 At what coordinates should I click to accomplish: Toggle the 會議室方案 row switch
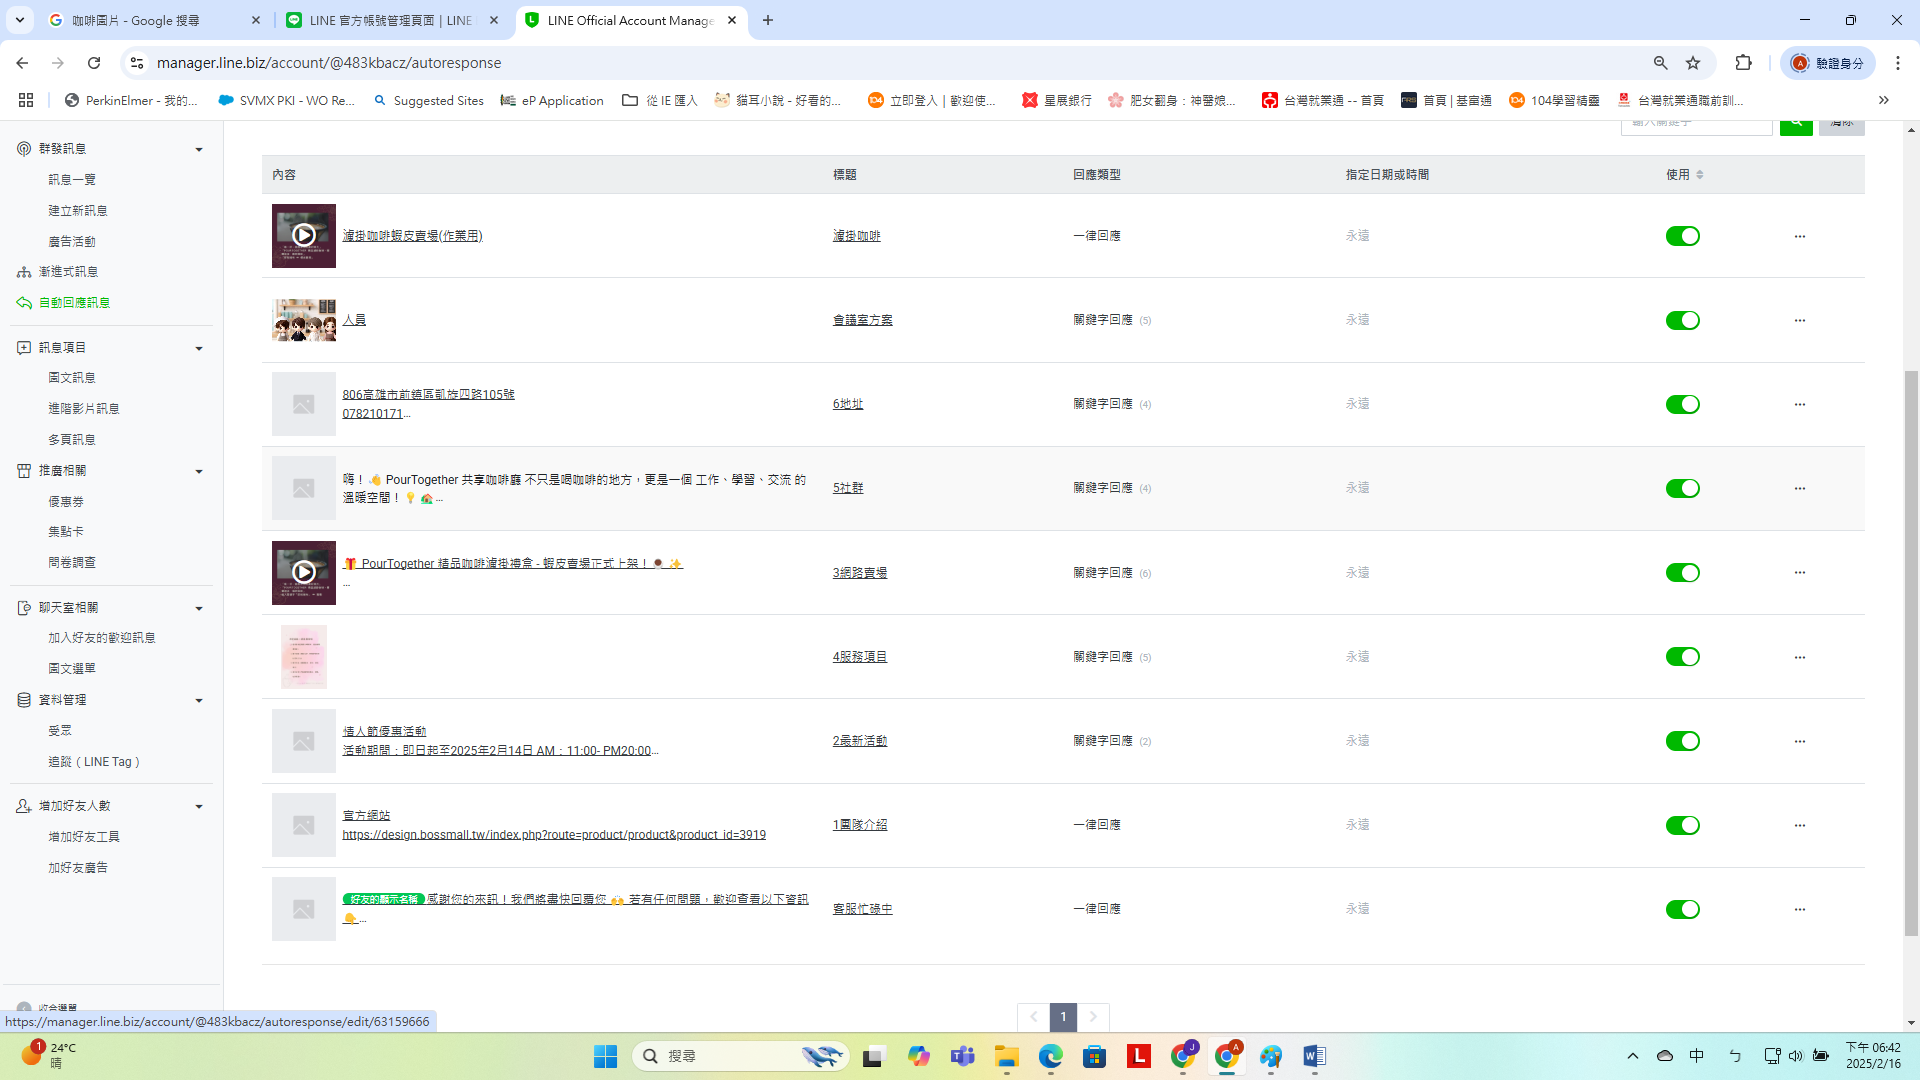1682,320
